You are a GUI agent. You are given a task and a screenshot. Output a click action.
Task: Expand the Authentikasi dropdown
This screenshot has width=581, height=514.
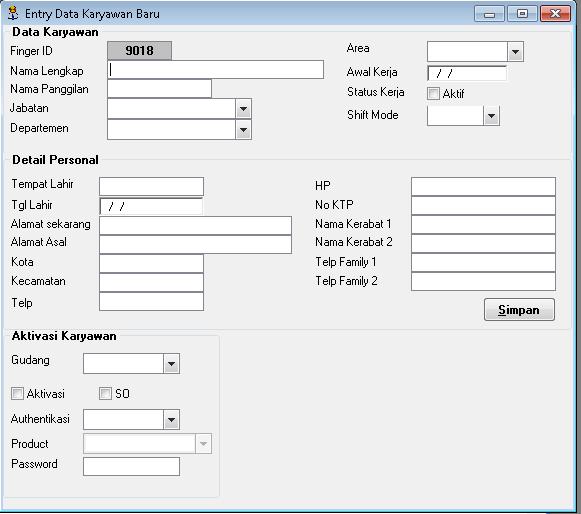(x=171, y=420)
